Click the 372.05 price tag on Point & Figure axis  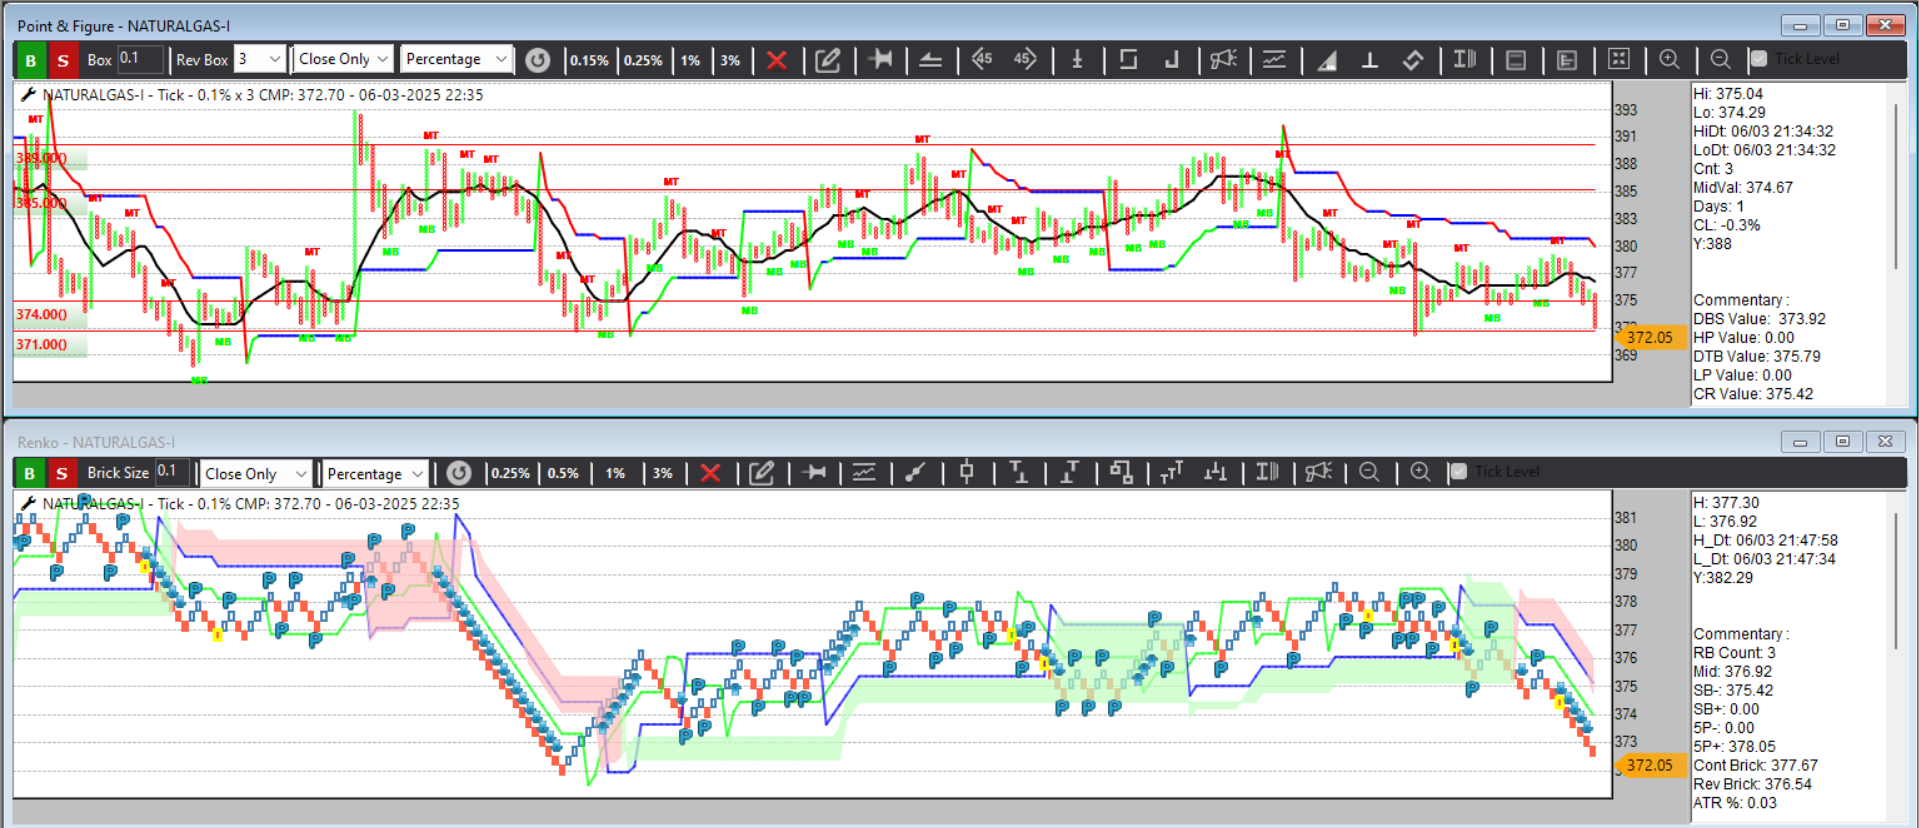click(1649, 337)
